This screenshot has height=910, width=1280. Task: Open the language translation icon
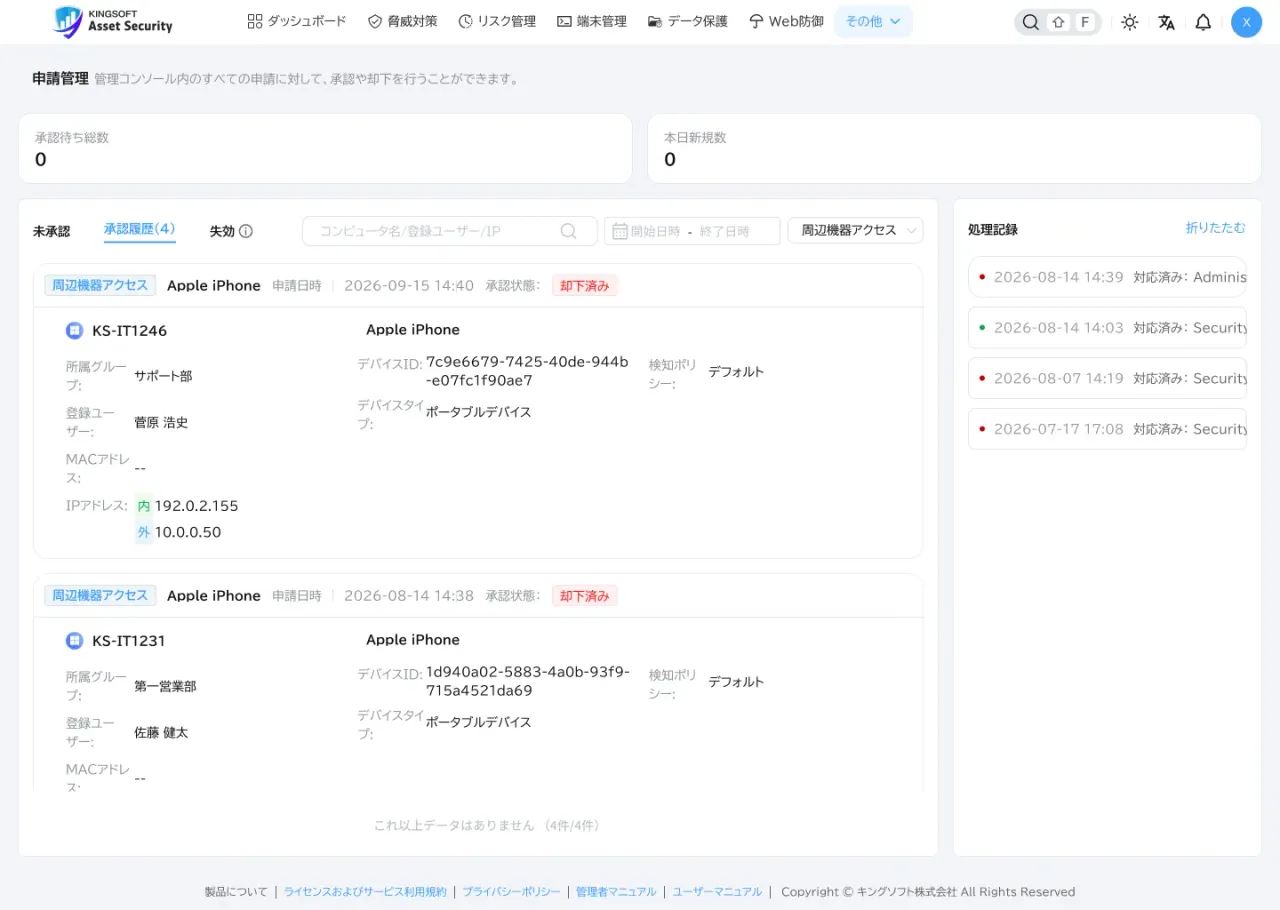pyautogui.click(x=1167, y=22)
